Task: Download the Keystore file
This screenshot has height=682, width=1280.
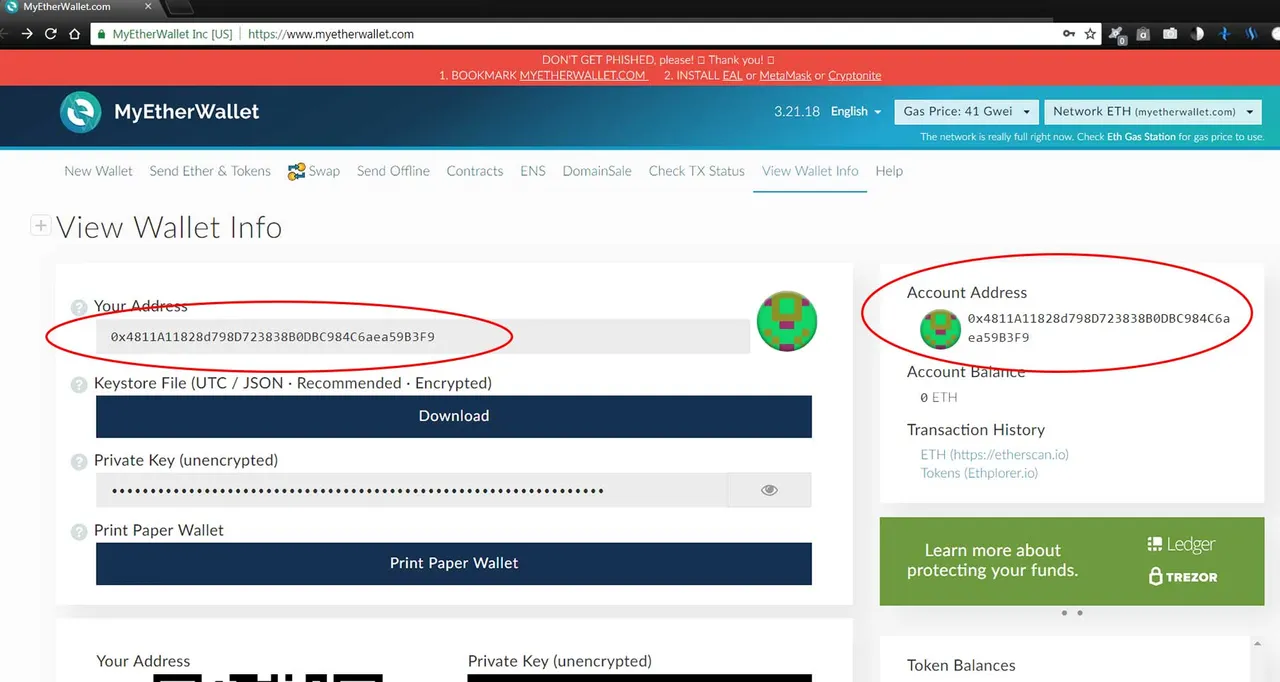Action: (x=454, y=416)
